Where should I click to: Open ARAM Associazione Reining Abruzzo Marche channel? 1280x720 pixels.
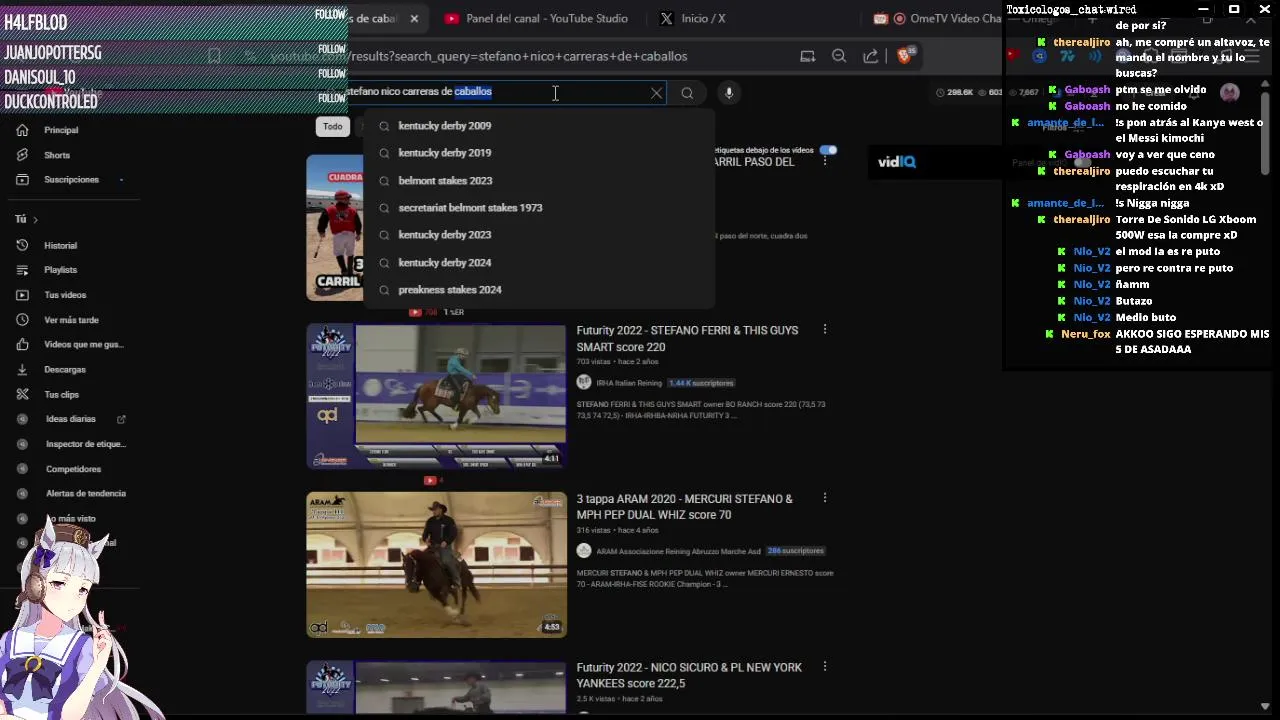[x=678, y=551]
